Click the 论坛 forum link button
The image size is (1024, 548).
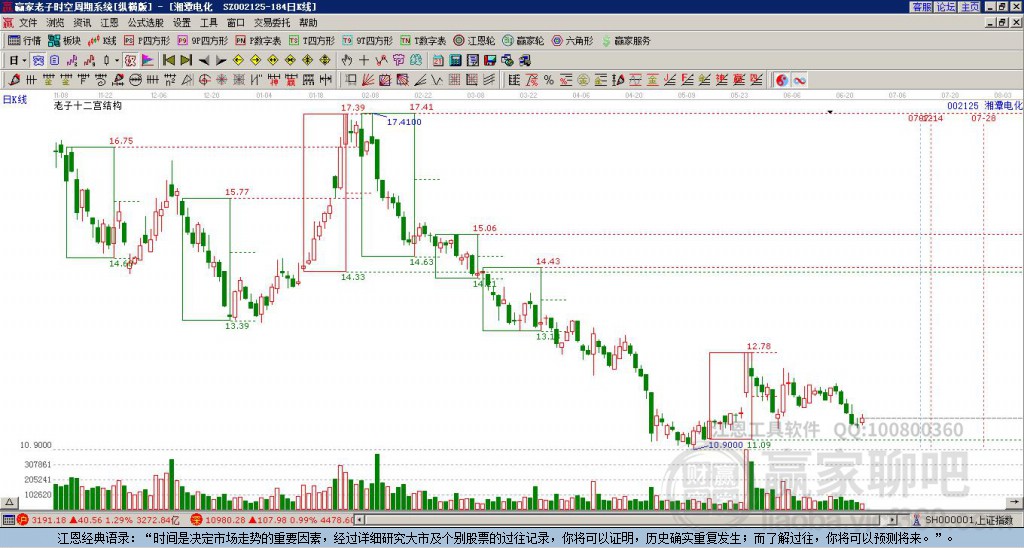pyautogui.click(x=946, y=7)
